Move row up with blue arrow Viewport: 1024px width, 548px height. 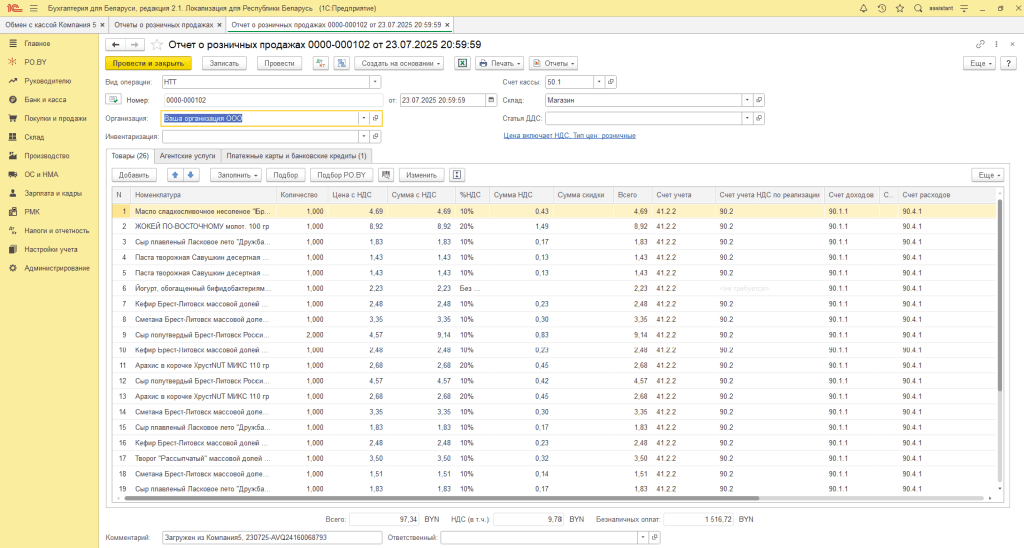[174, 175]
